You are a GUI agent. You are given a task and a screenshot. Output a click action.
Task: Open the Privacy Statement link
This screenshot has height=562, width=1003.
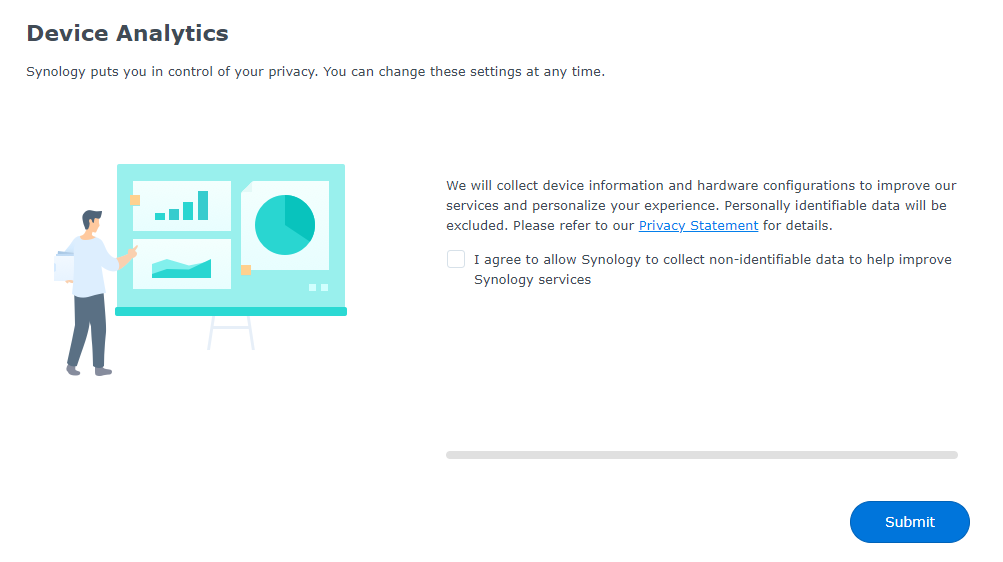698,226
